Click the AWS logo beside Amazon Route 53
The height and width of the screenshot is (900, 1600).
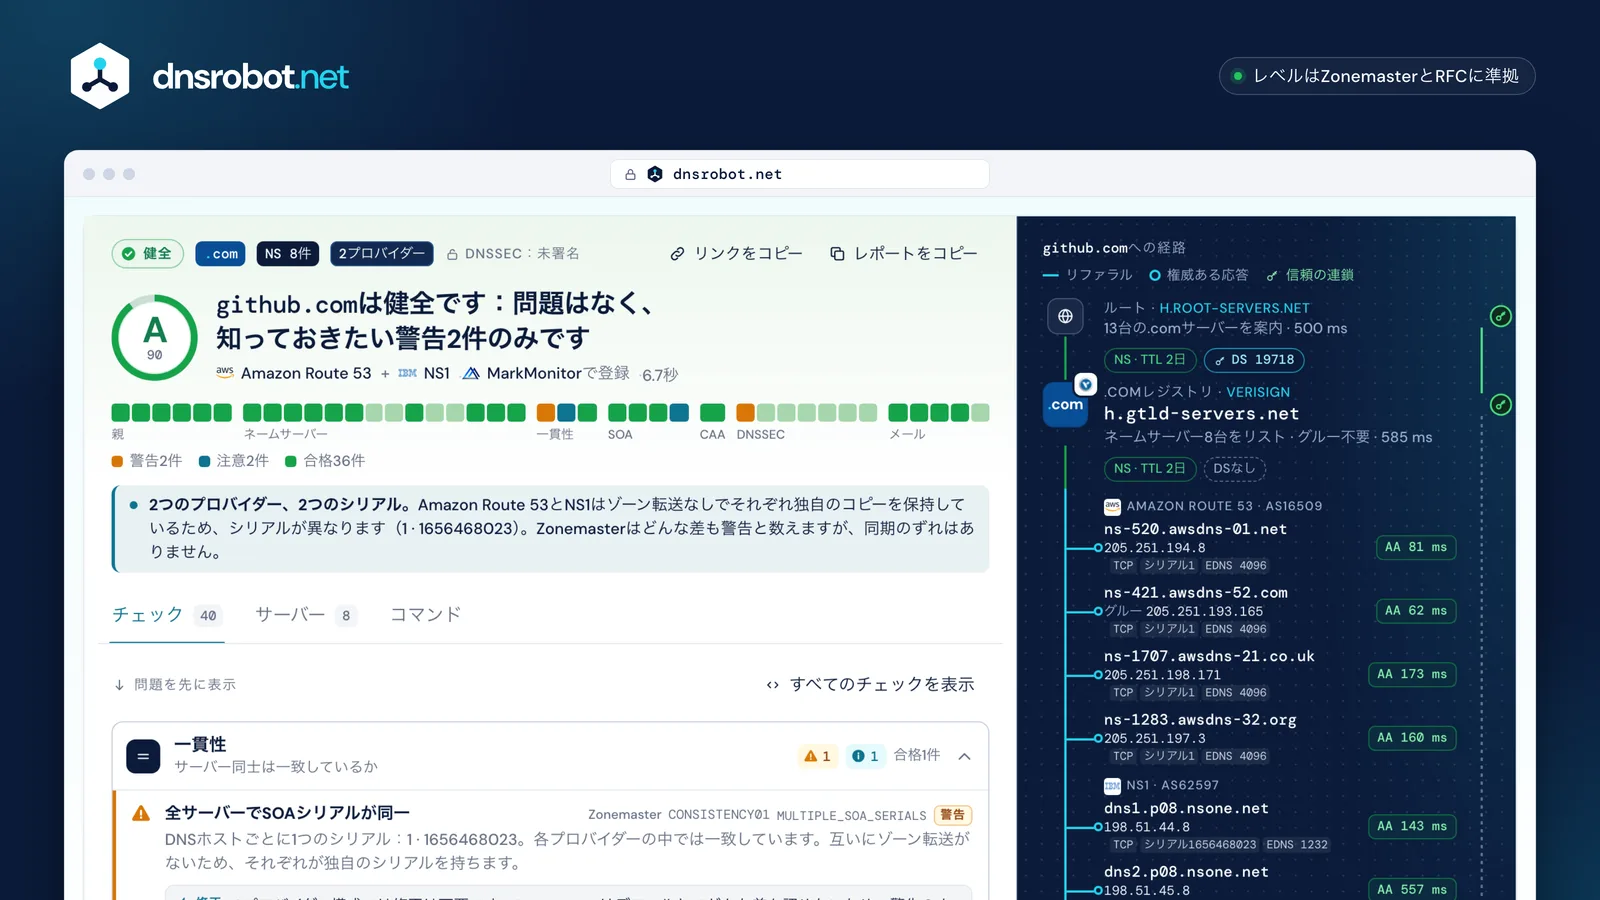coord(225,372)
